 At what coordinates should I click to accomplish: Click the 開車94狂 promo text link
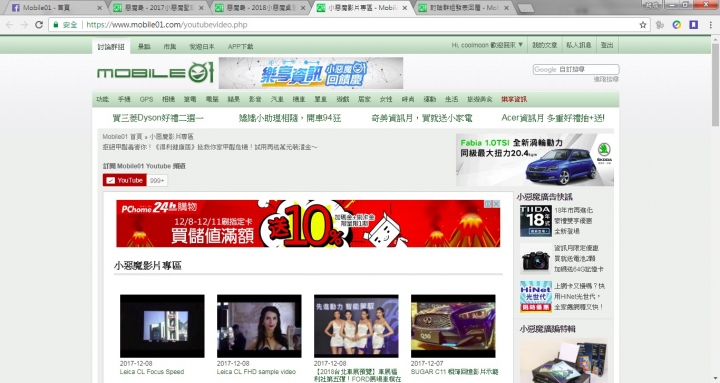(290, 118)
